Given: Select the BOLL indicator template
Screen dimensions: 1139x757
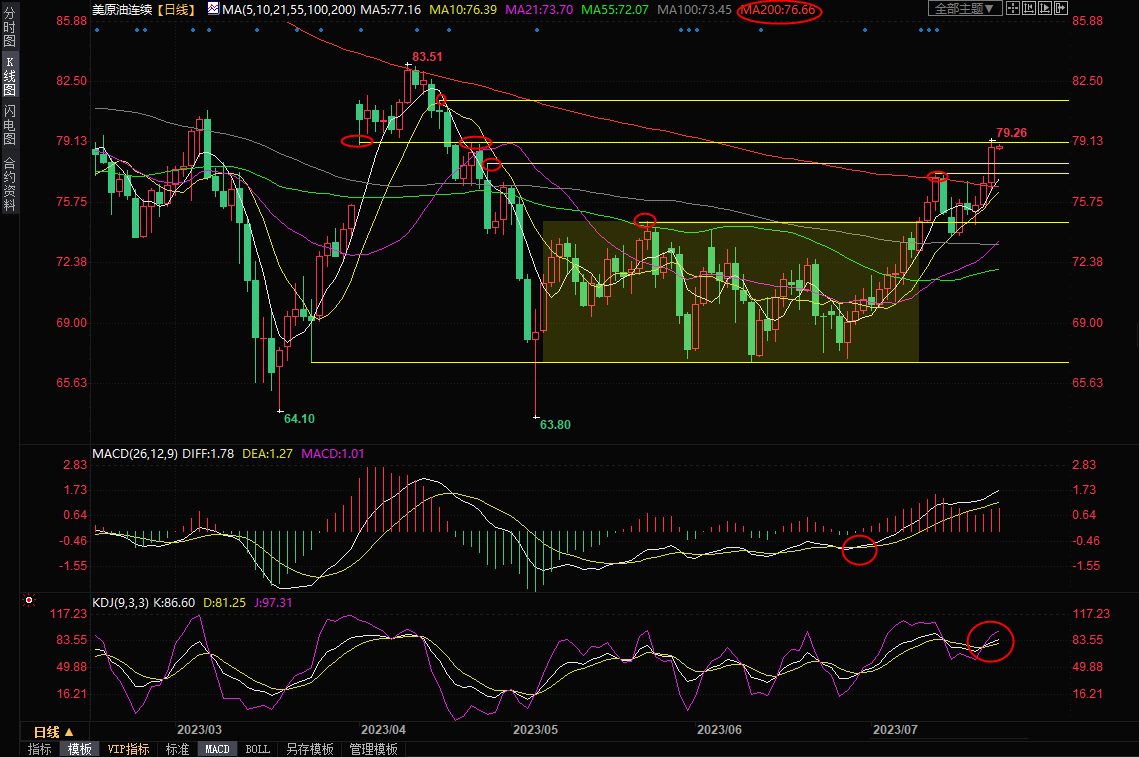Looking at the screenshot, I should coord(257,749).
